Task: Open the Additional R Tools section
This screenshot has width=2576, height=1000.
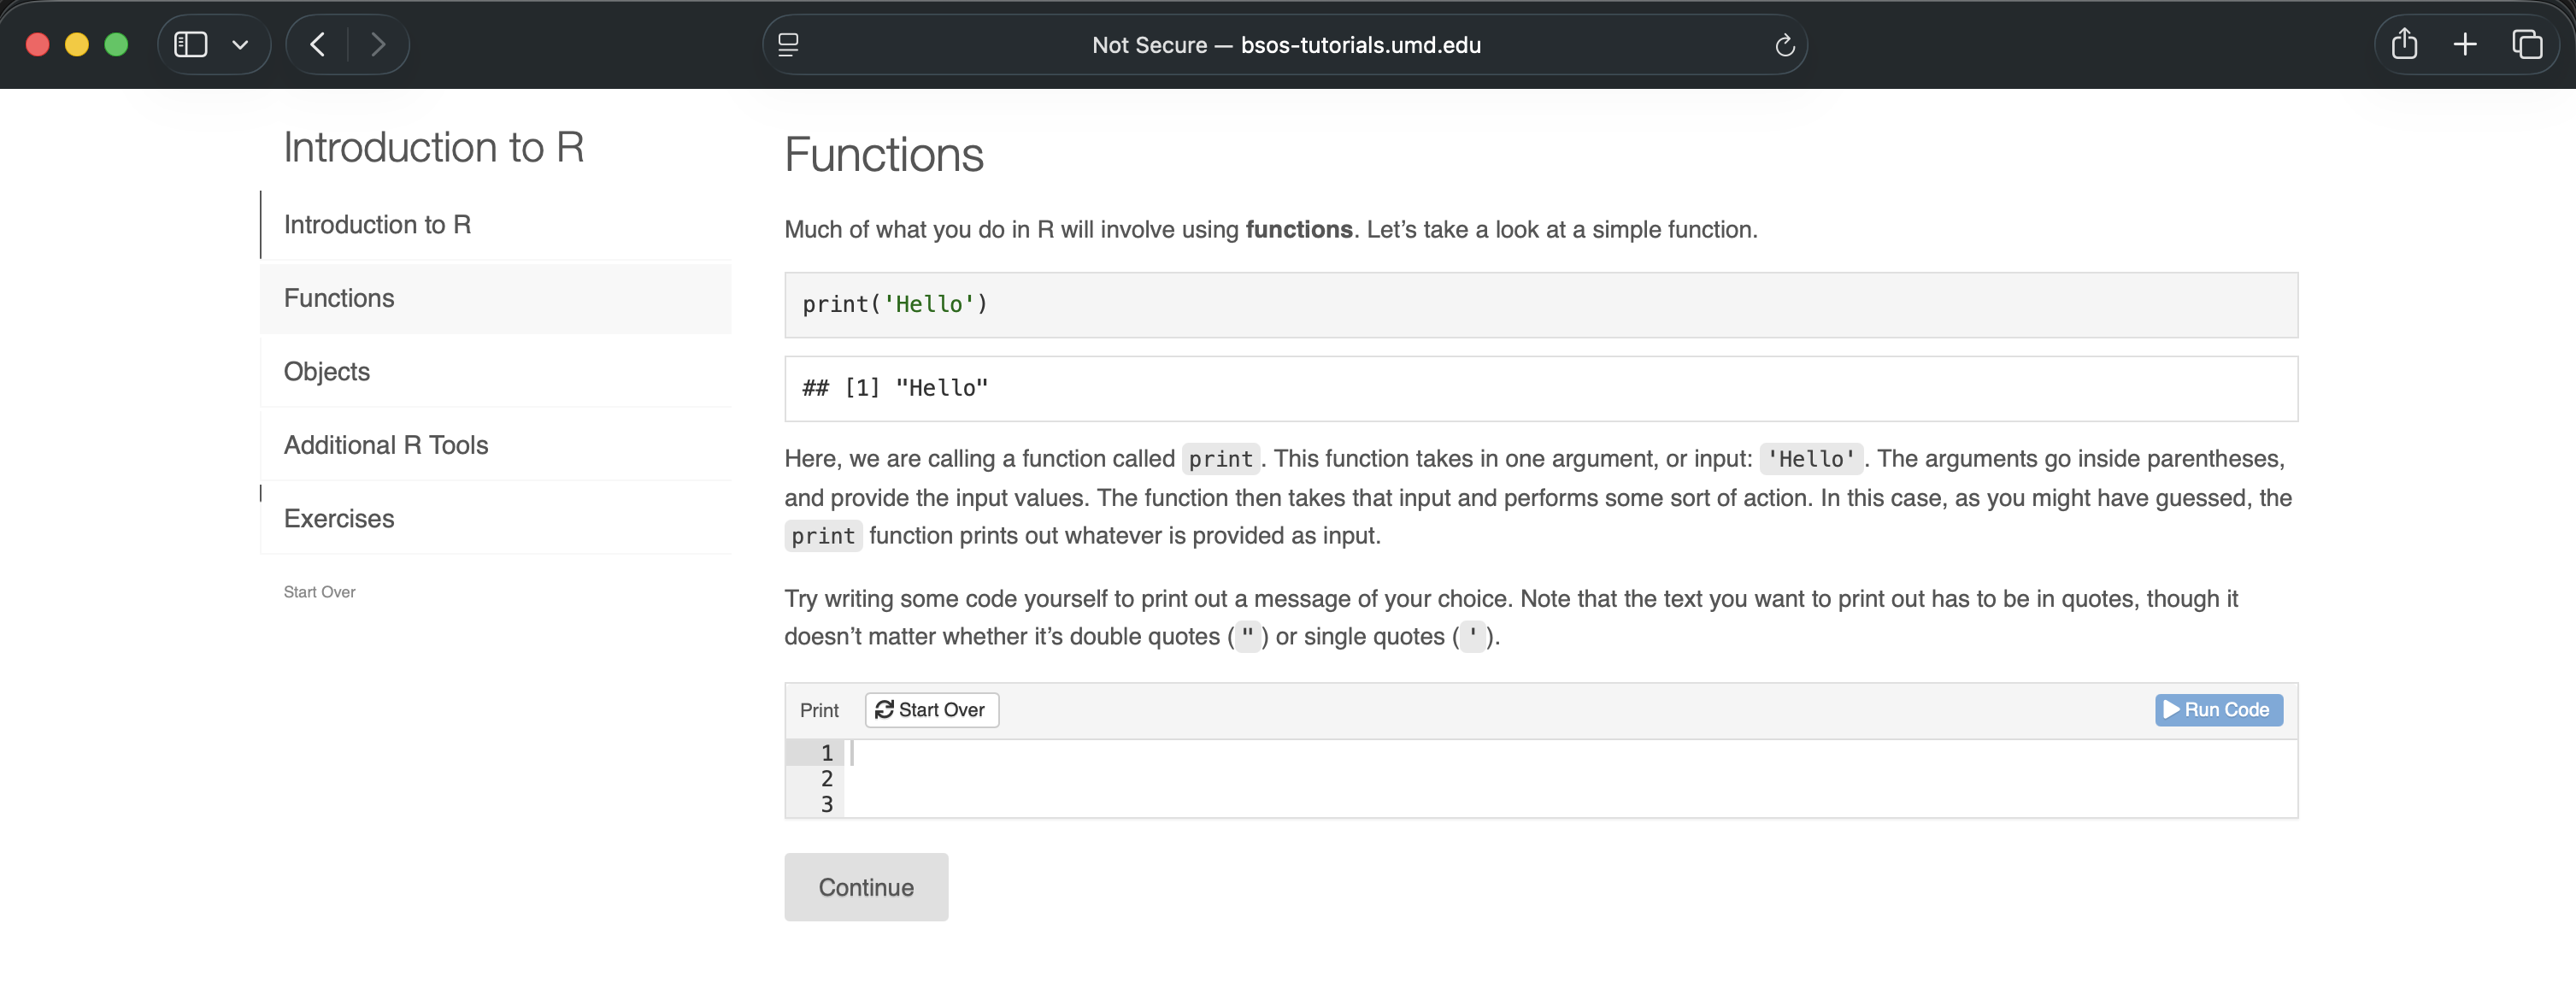Action: point(386,445)
